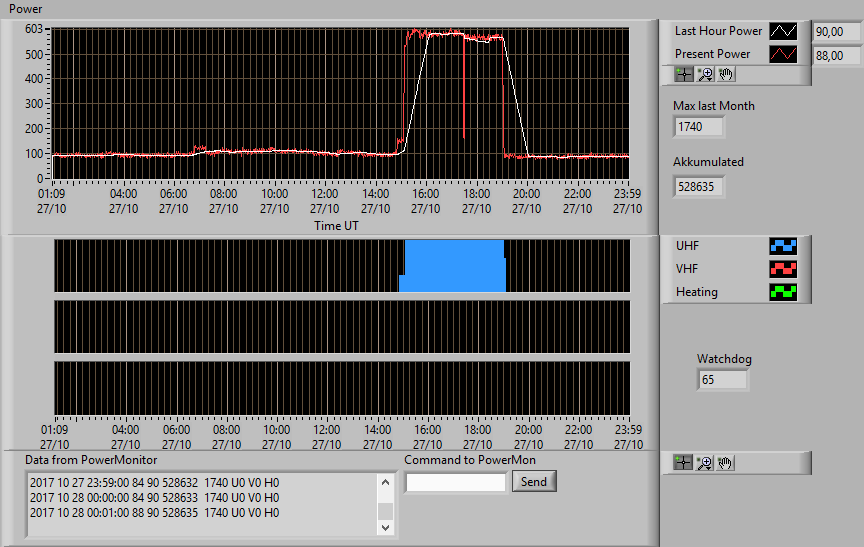Click the Present Power 88,00 value box
Viewport: 864px width, 547px height.
click(x=838, y=56)
